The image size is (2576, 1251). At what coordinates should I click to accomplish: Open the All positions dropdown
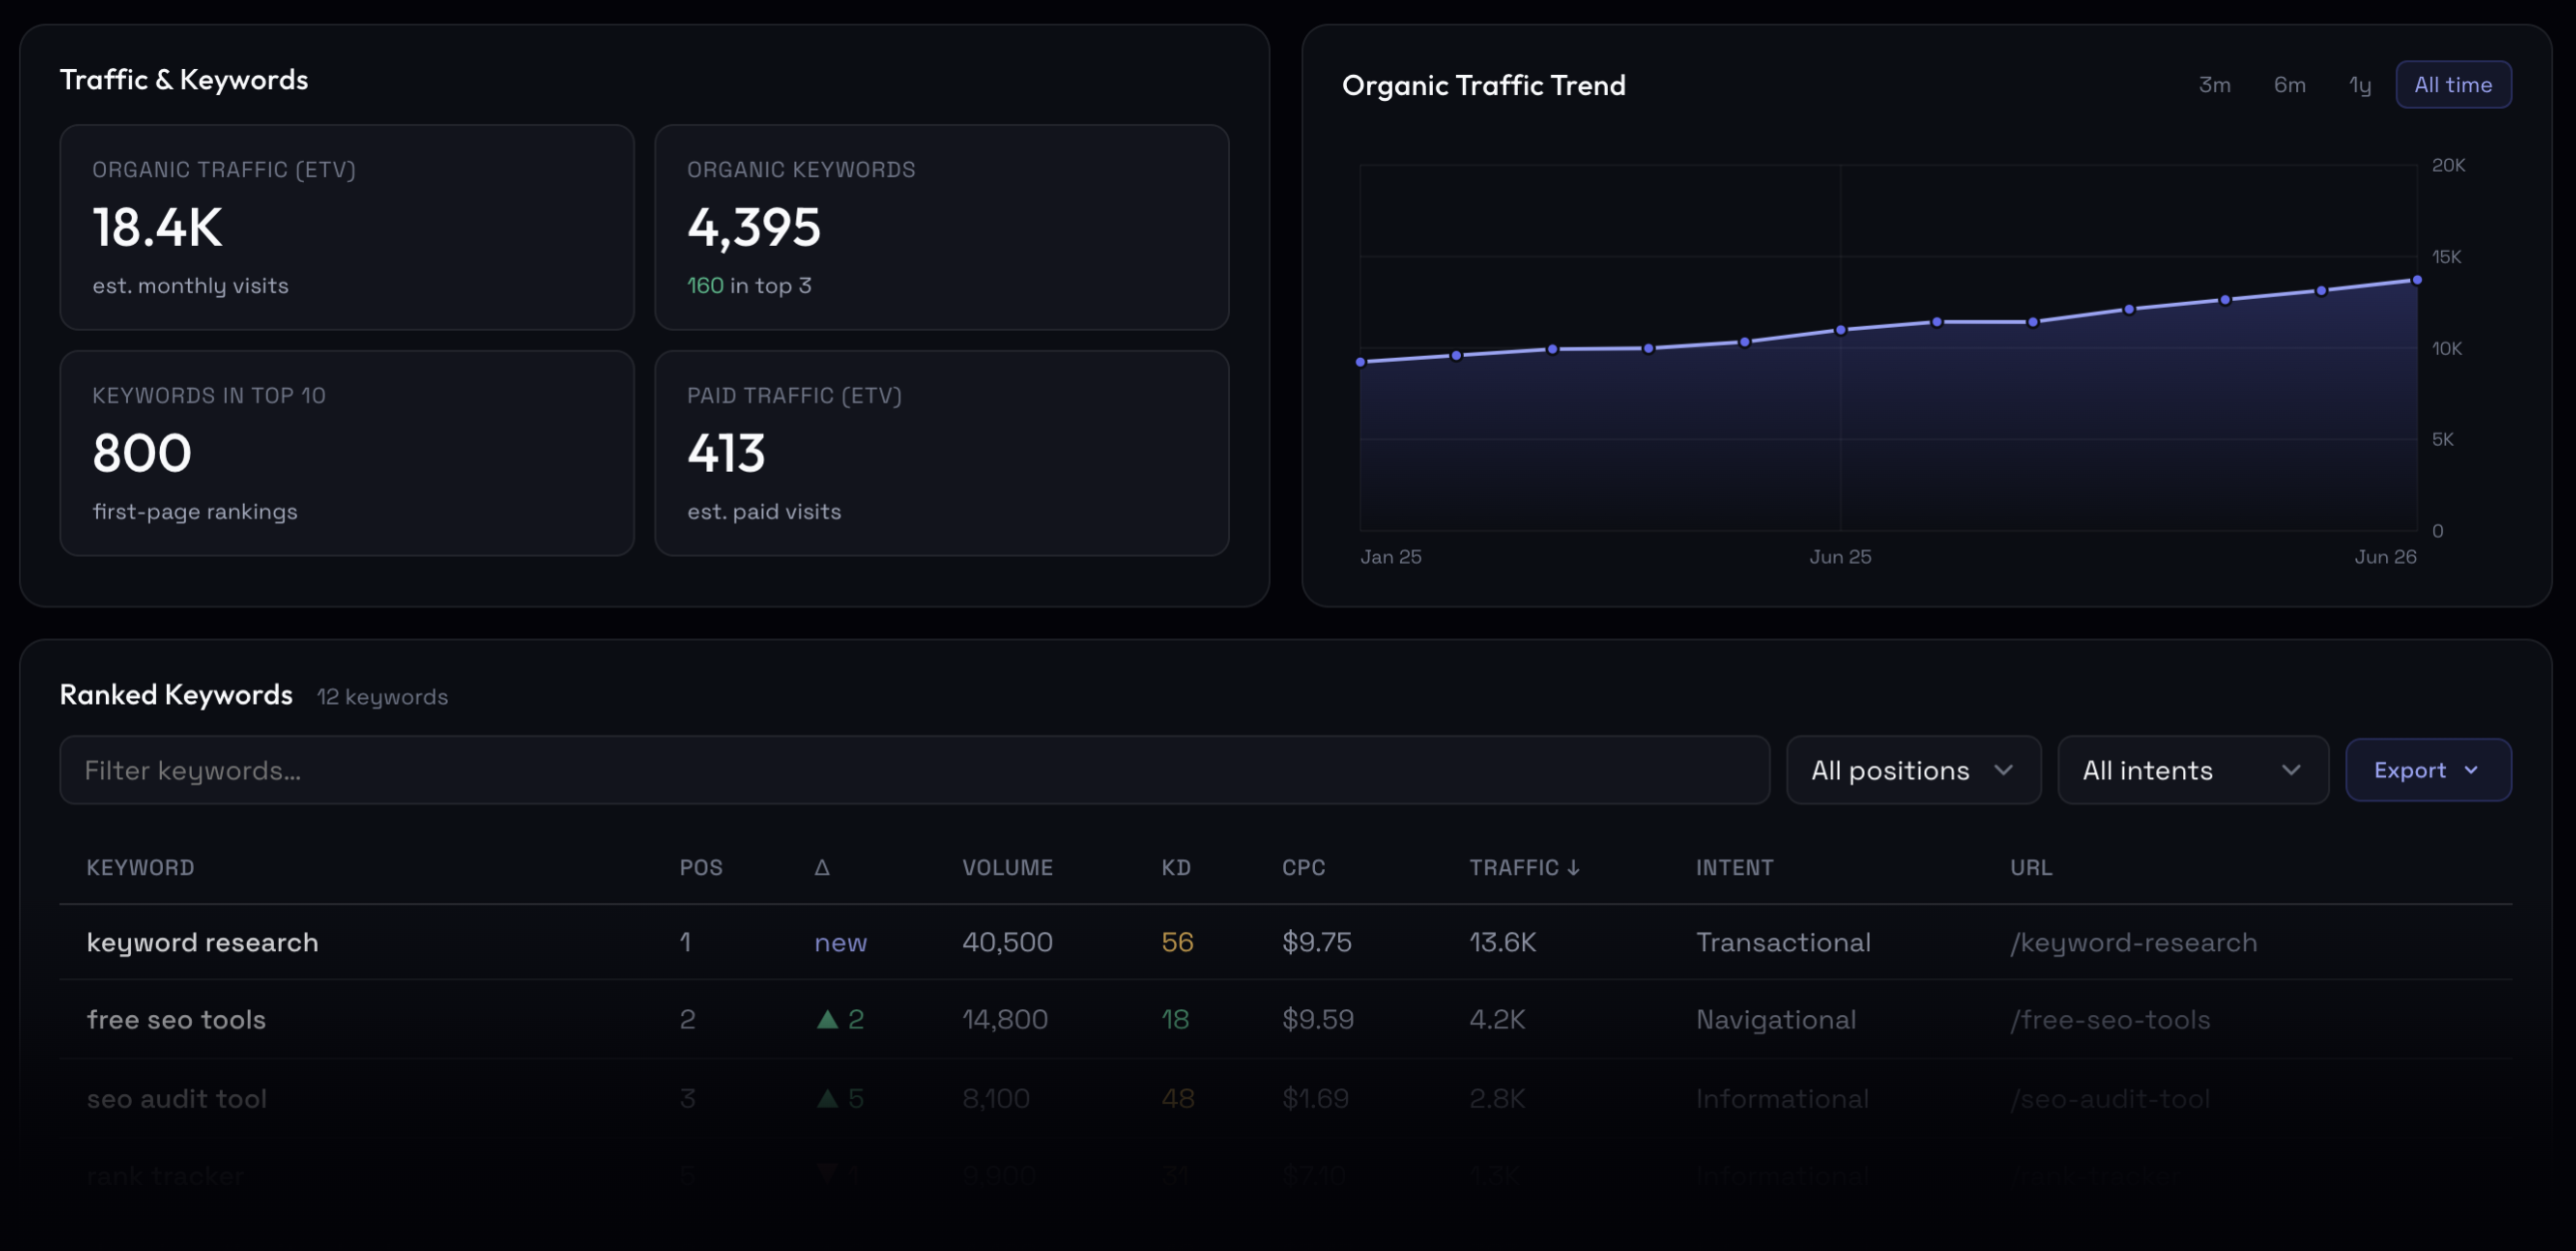[1913, 770]
